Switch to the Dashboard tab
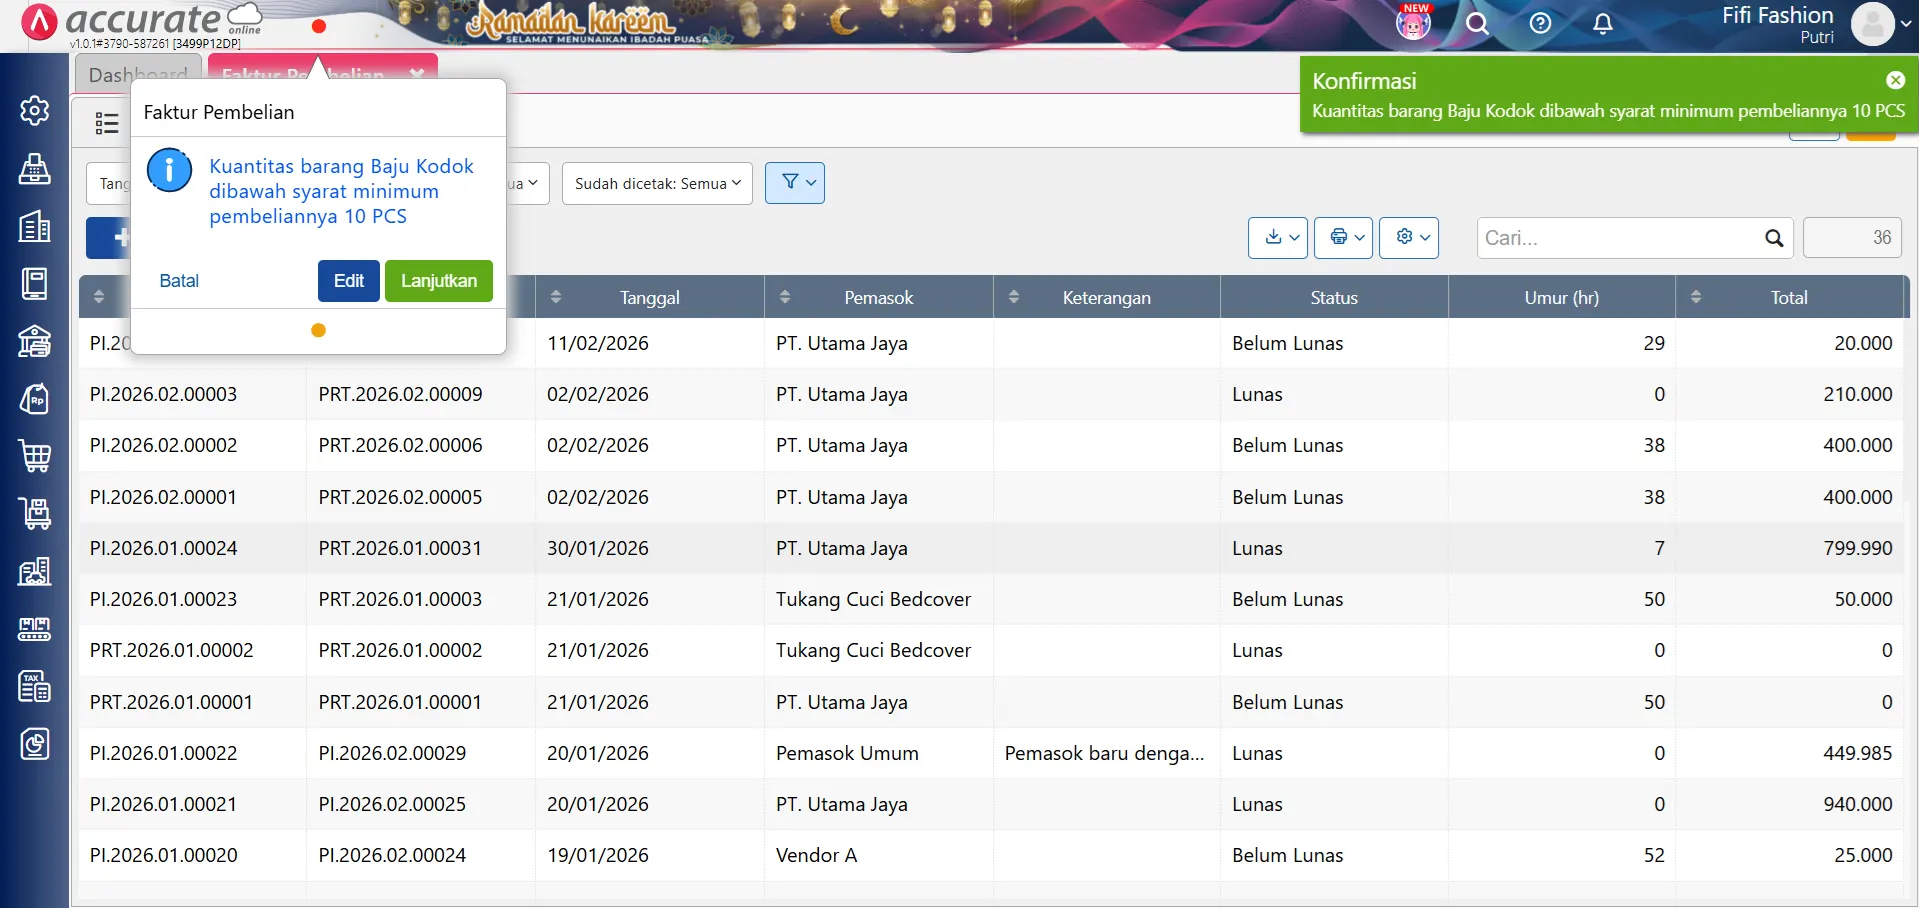Viewport: 1919px width, 908px height. [137, 74]
